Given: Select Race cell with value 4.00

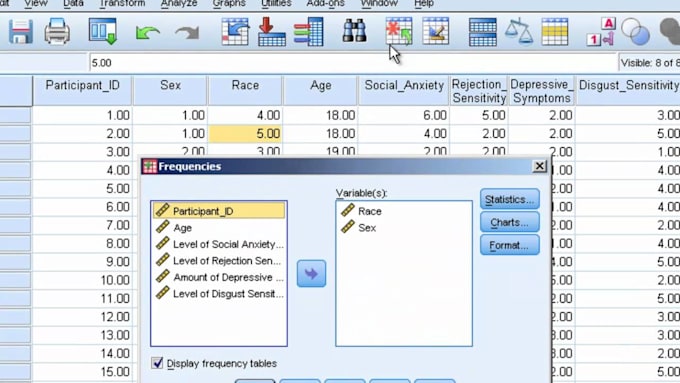Looking at the screenshot, I should click(x=245, y=115).
